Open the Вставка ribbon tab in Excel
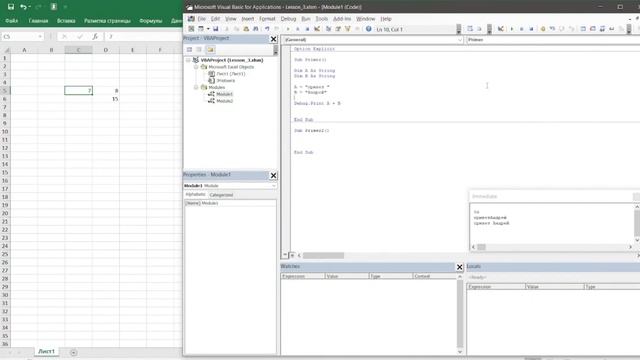 click(x=66, y=21)
